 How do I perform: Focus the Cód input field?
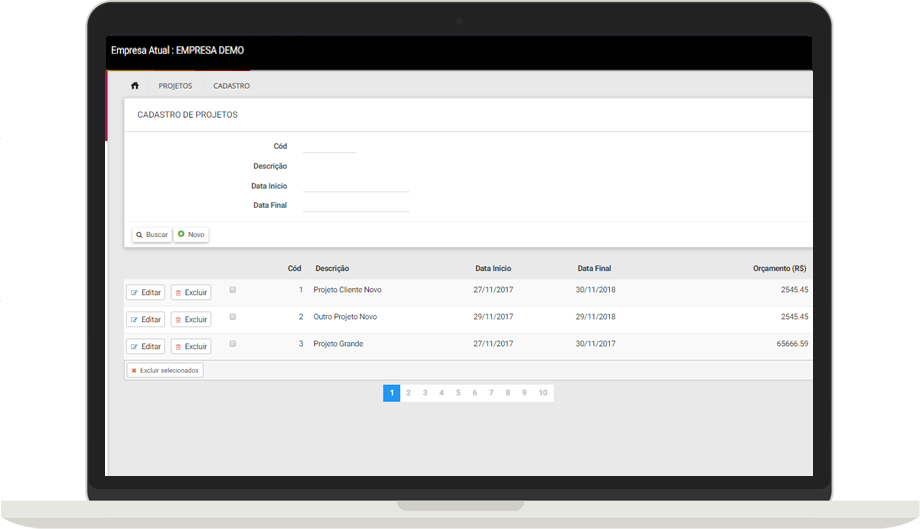[329, 146]
